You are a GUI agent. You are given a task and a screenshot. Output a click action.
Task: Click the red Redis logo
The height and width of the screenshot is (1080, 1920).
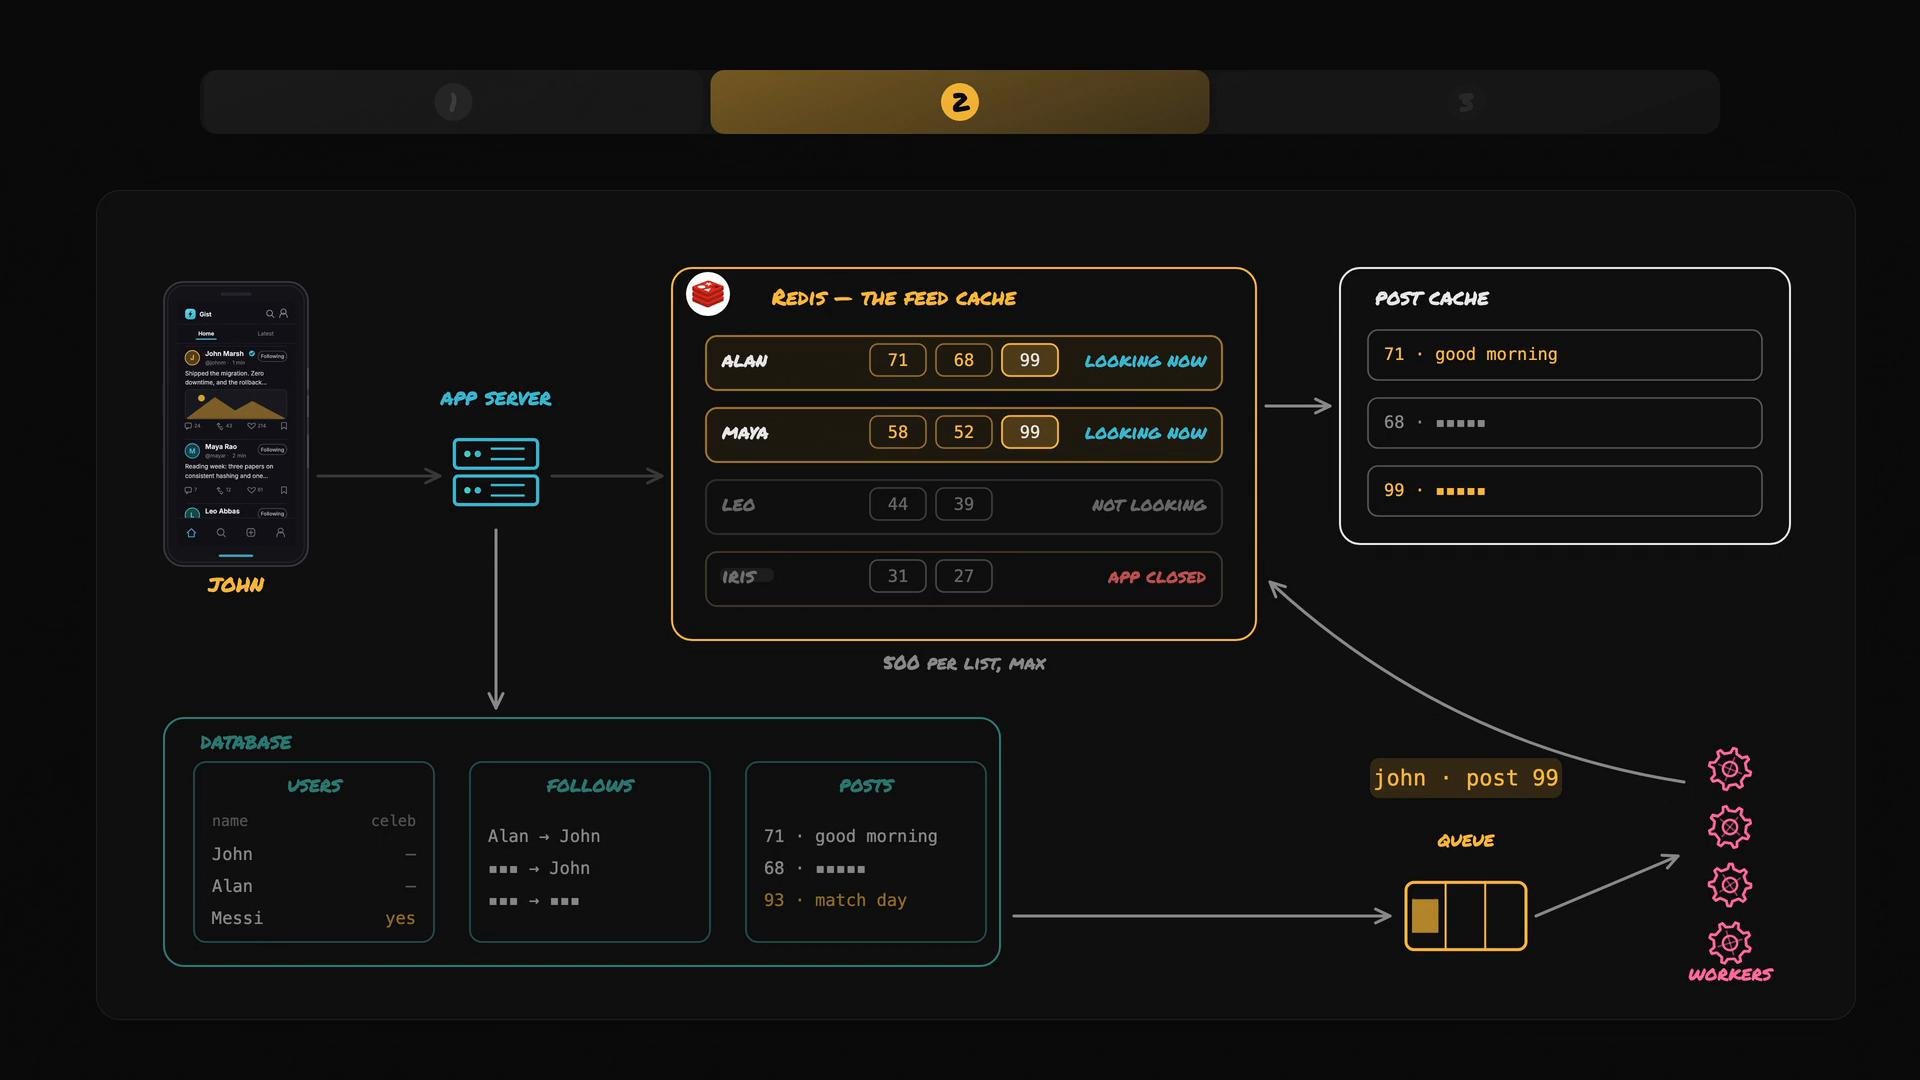coord(708,294)
